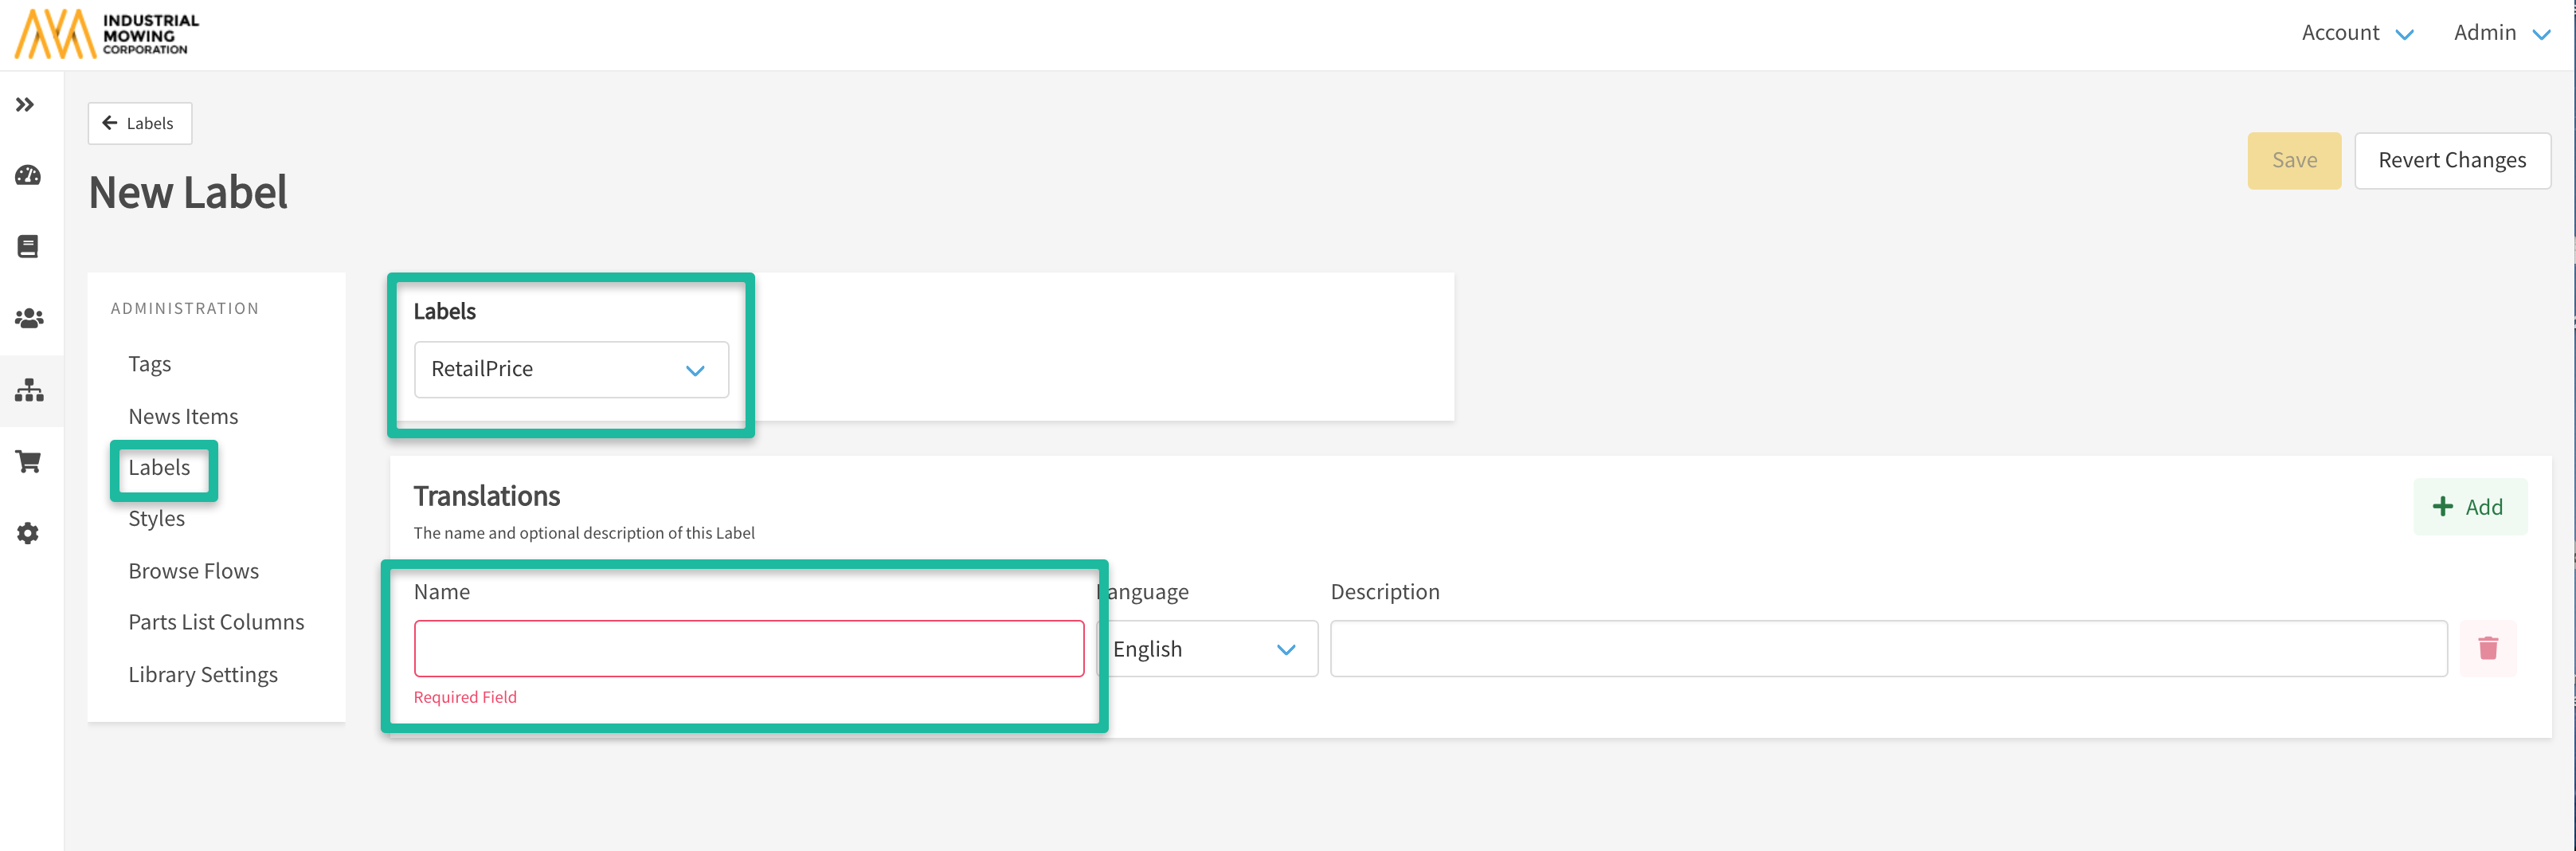Click the Save button
2576x851 pixels.
pyautogui.click(x=2293, y=161)
